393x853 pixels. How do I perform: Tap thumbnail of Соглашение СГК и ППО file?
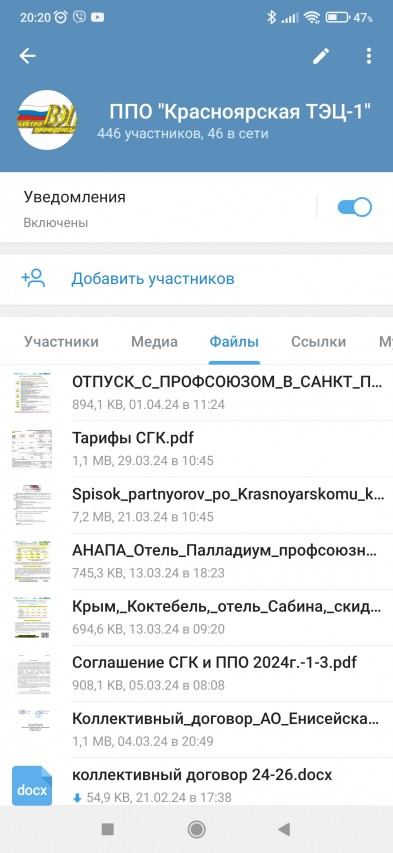(x=32, y=673)
